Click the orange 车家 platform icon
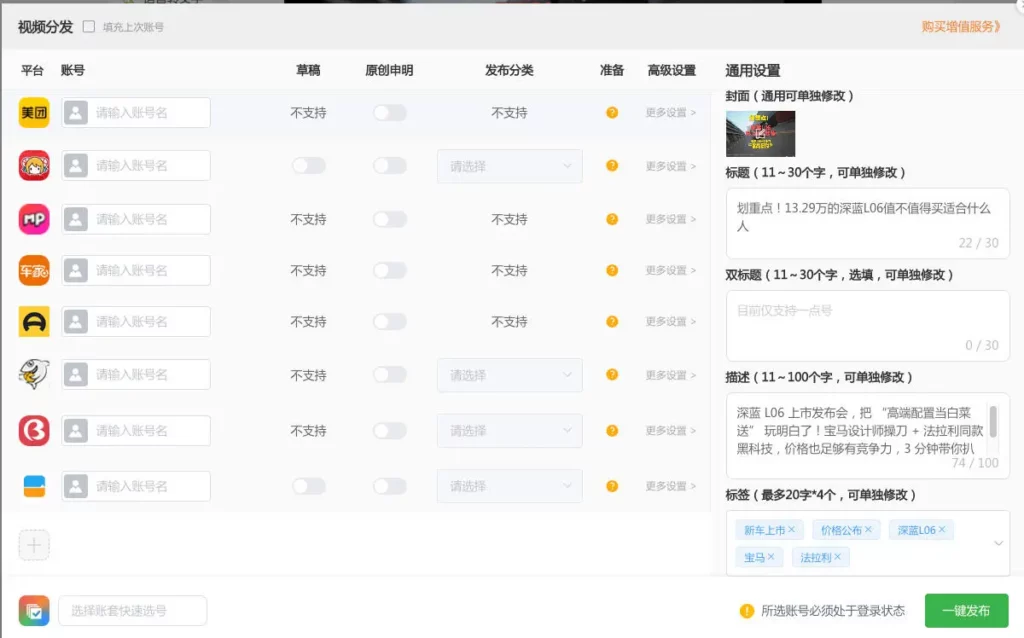 [34, 270]
